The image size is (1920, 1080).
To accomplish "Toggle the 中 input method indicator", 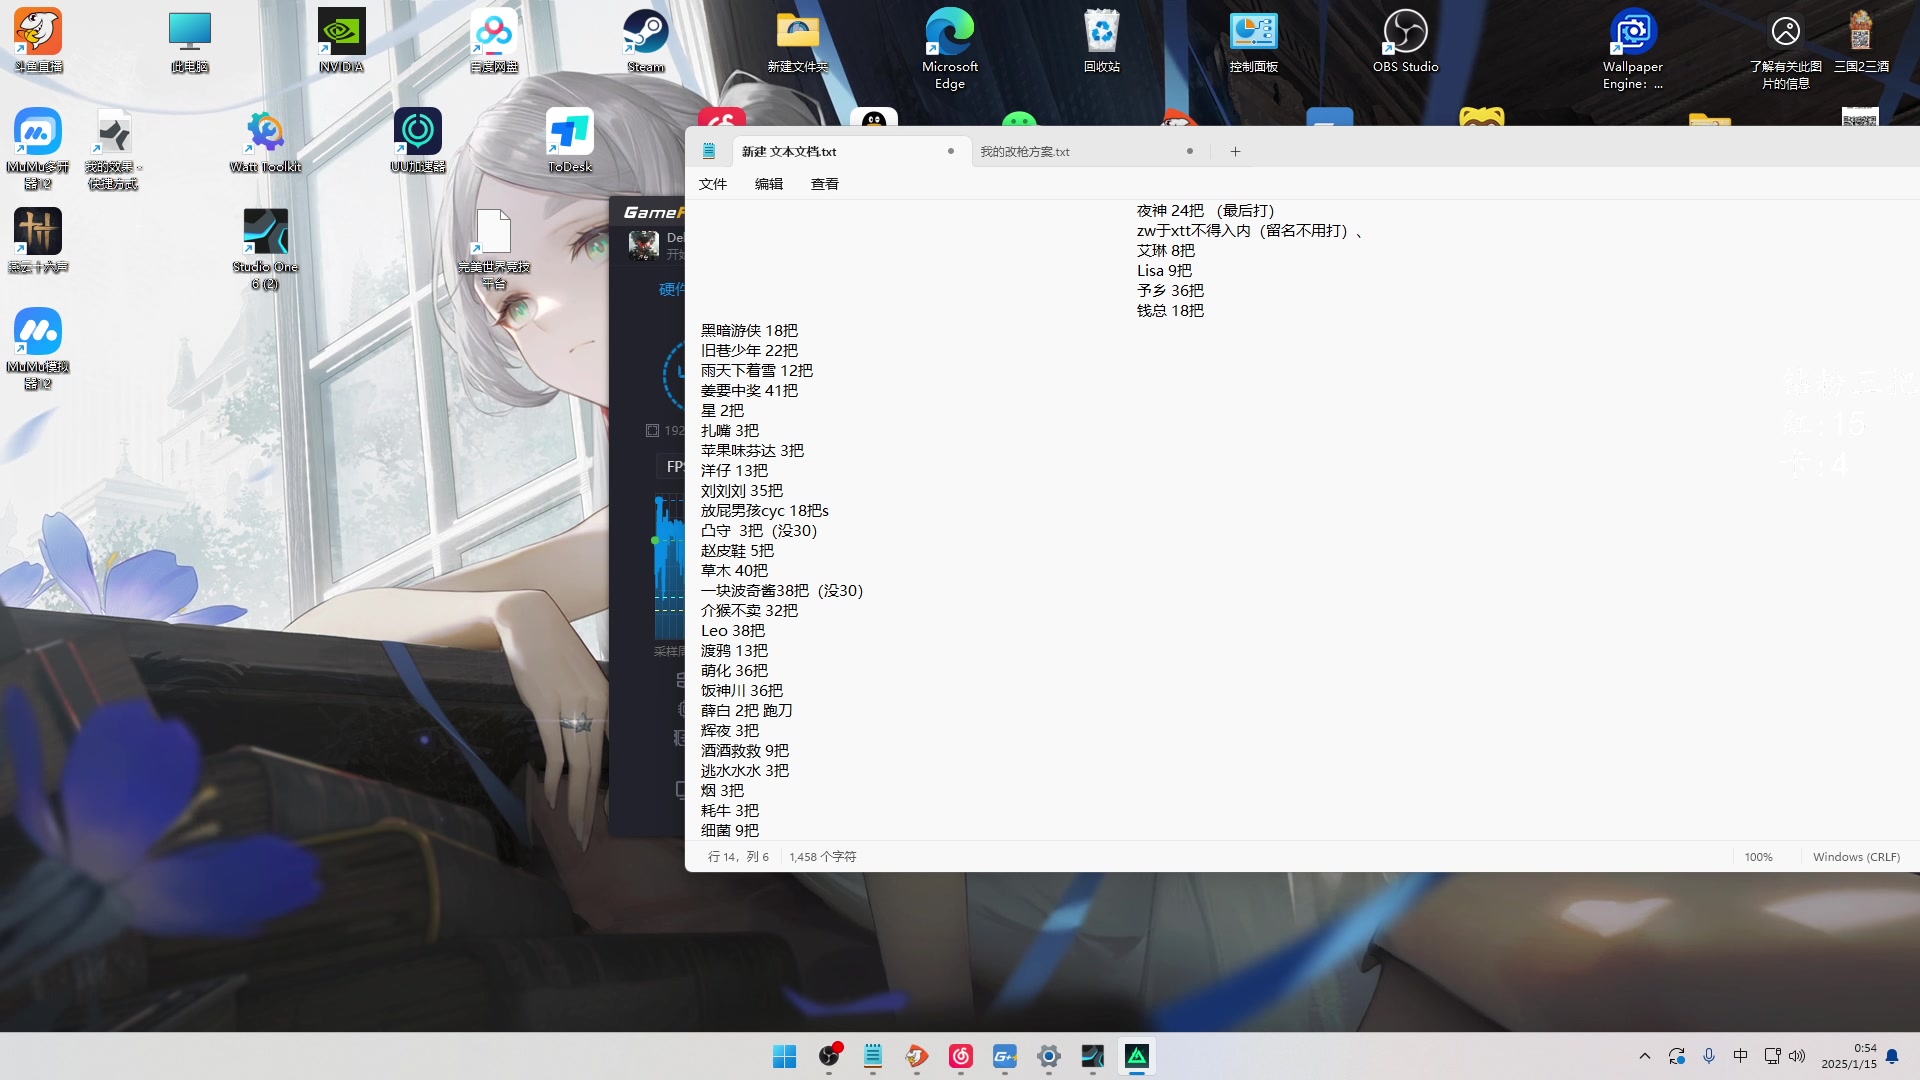I will tap(1740, 1056).
